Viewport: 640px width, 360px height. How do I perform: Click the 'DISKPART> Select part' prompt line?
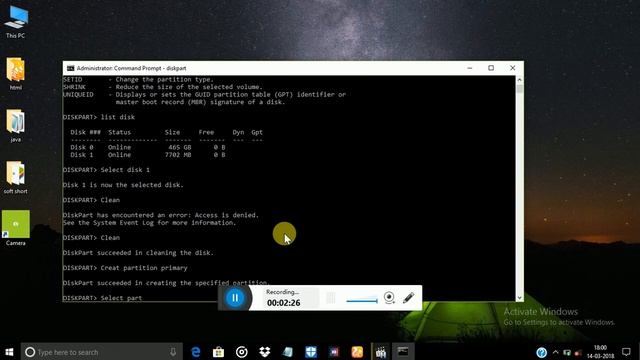click(x=102, y=298)
